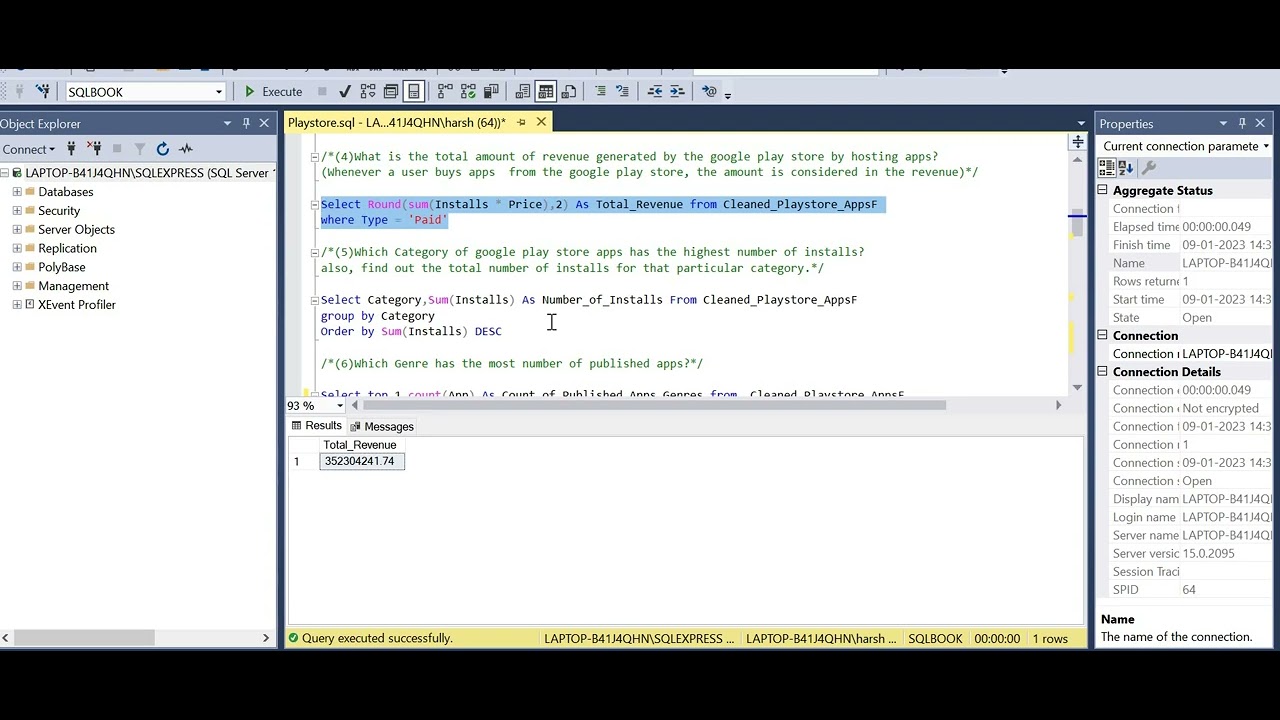Image resolution: width=1280 pixels, height=720 pixels.
Task: Uncomment the selected lines
Action: click(623, 91)
